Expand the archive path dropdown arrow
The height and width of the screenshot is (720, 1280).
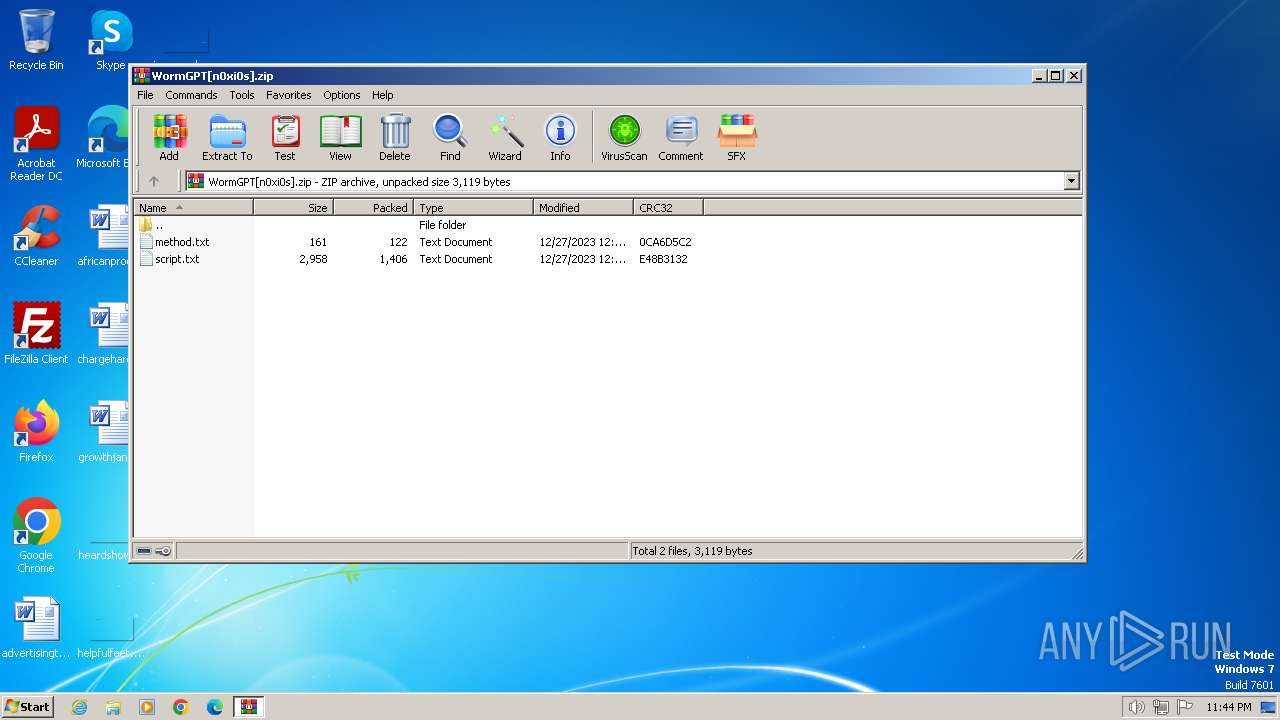click(1072, 182)
